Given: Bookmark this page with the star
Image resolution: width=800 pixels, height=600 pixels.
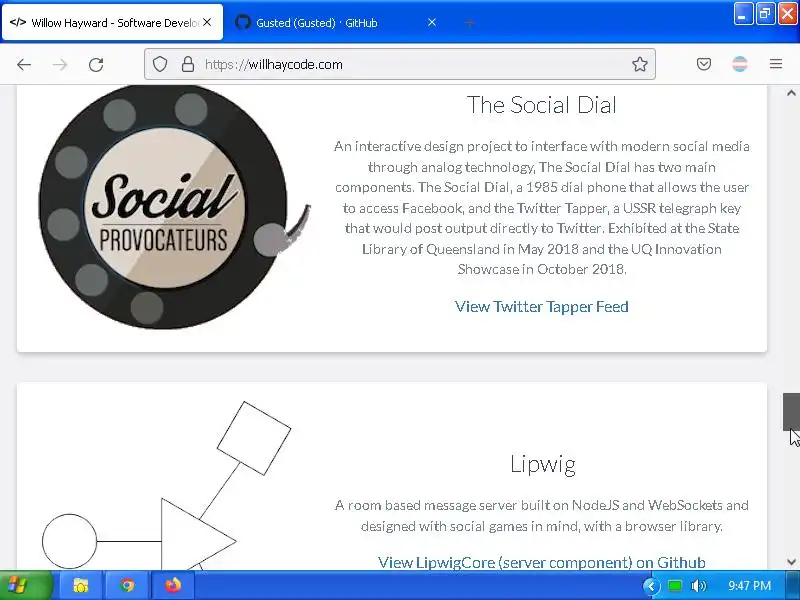Looking at the screenshot, I should click(x=639, y=64).
